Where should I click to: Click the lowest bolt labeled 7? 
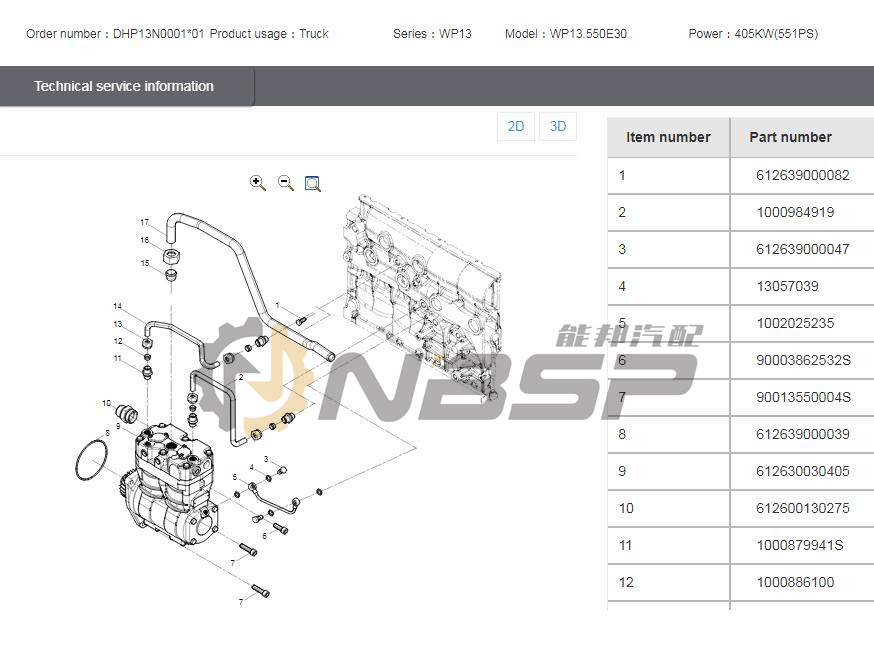coord(261,590)
